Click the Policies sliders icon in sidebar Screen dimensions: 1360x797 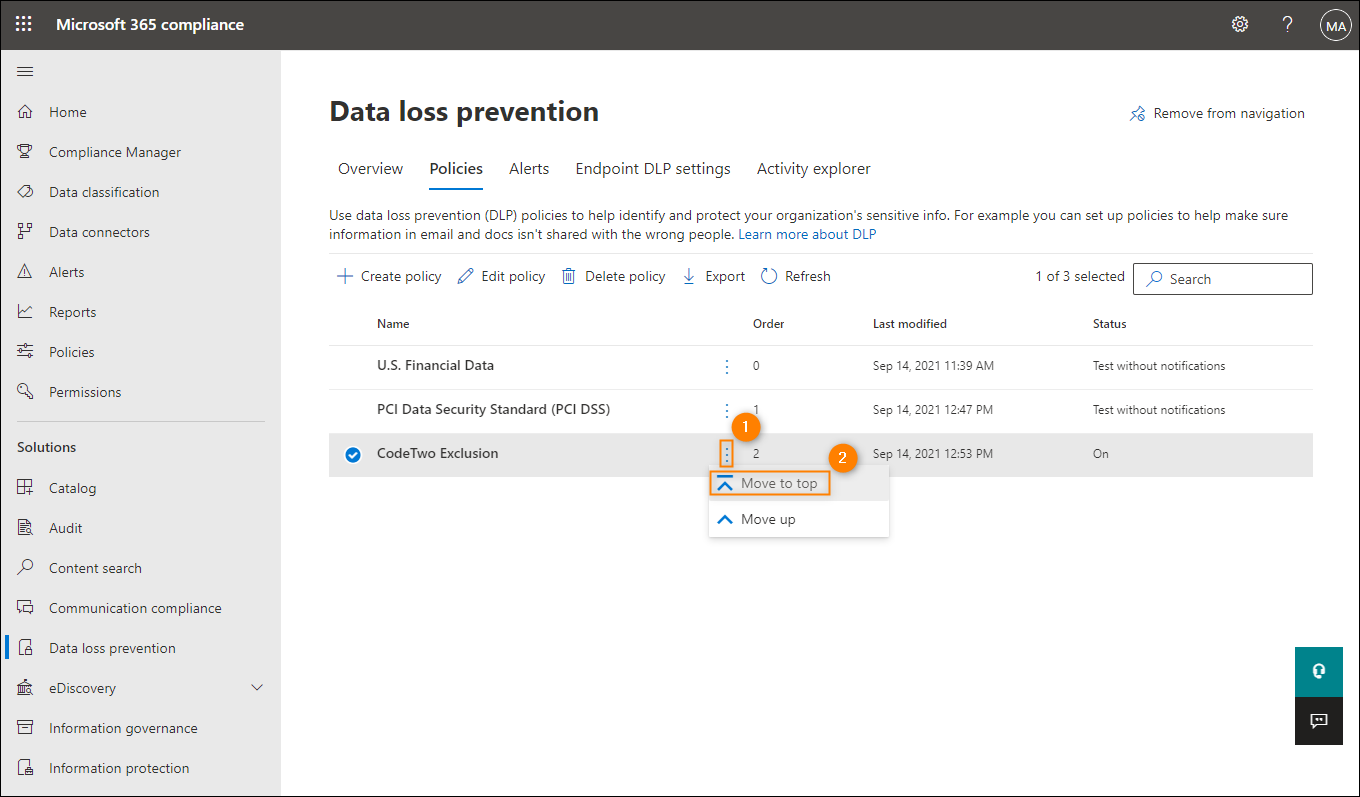26,352
